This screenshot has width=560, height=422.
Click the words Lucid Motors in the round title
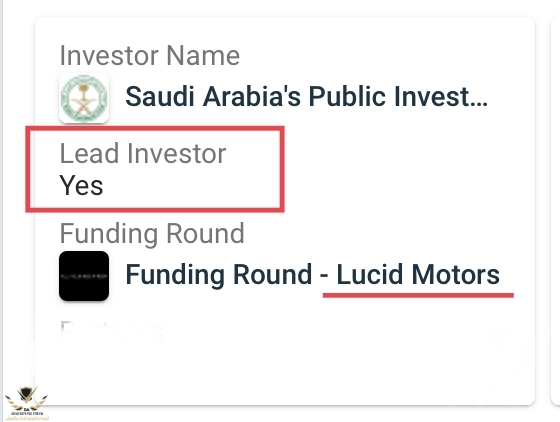[418, 274]
